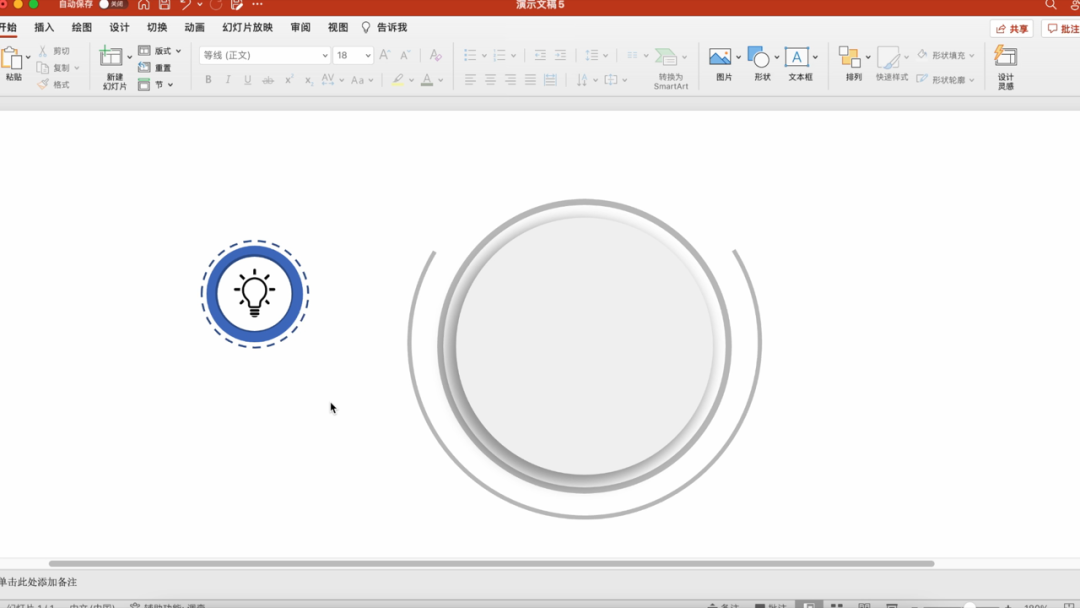
Task: Toggle Strikethrough formatting
Action: (x=268, y=80)
